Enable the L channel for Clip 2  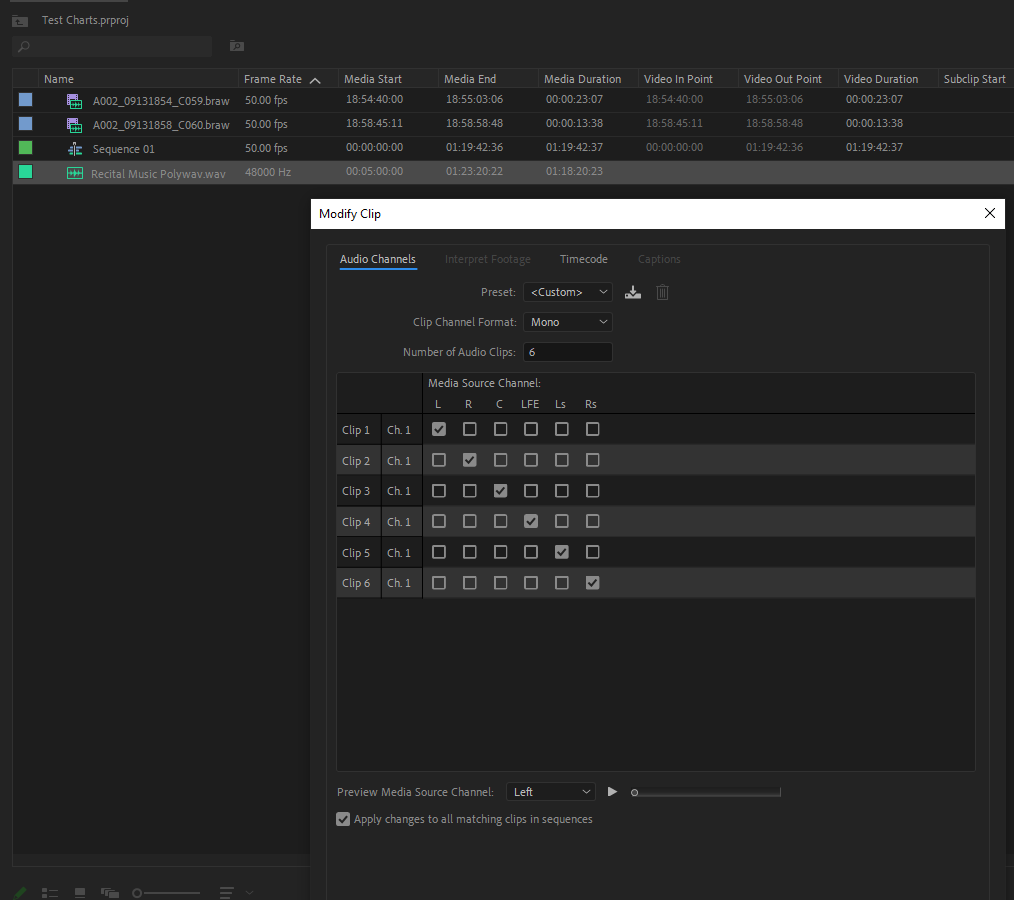click(x=439, y=459)
